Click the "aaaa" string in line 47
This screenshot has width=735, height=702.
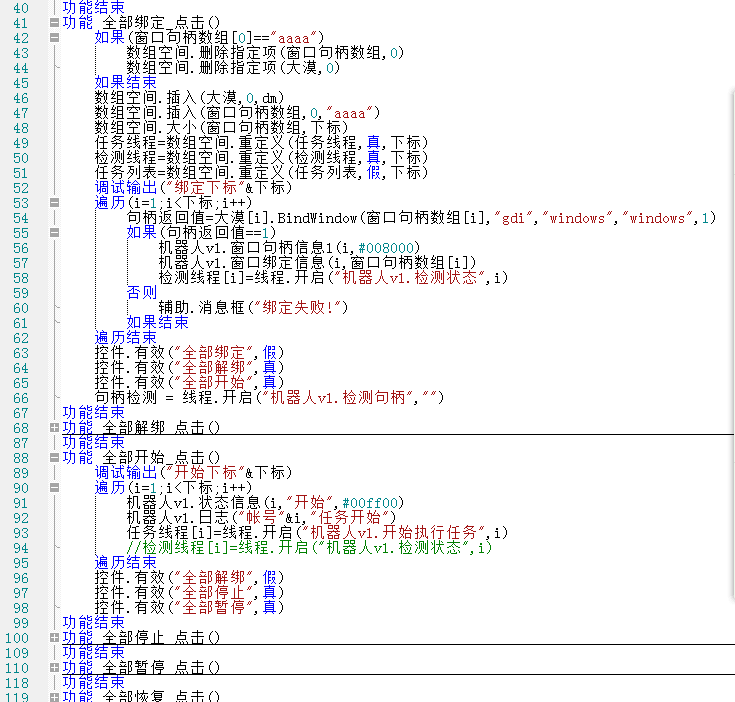pyautogui.click(x=349, y=113)
